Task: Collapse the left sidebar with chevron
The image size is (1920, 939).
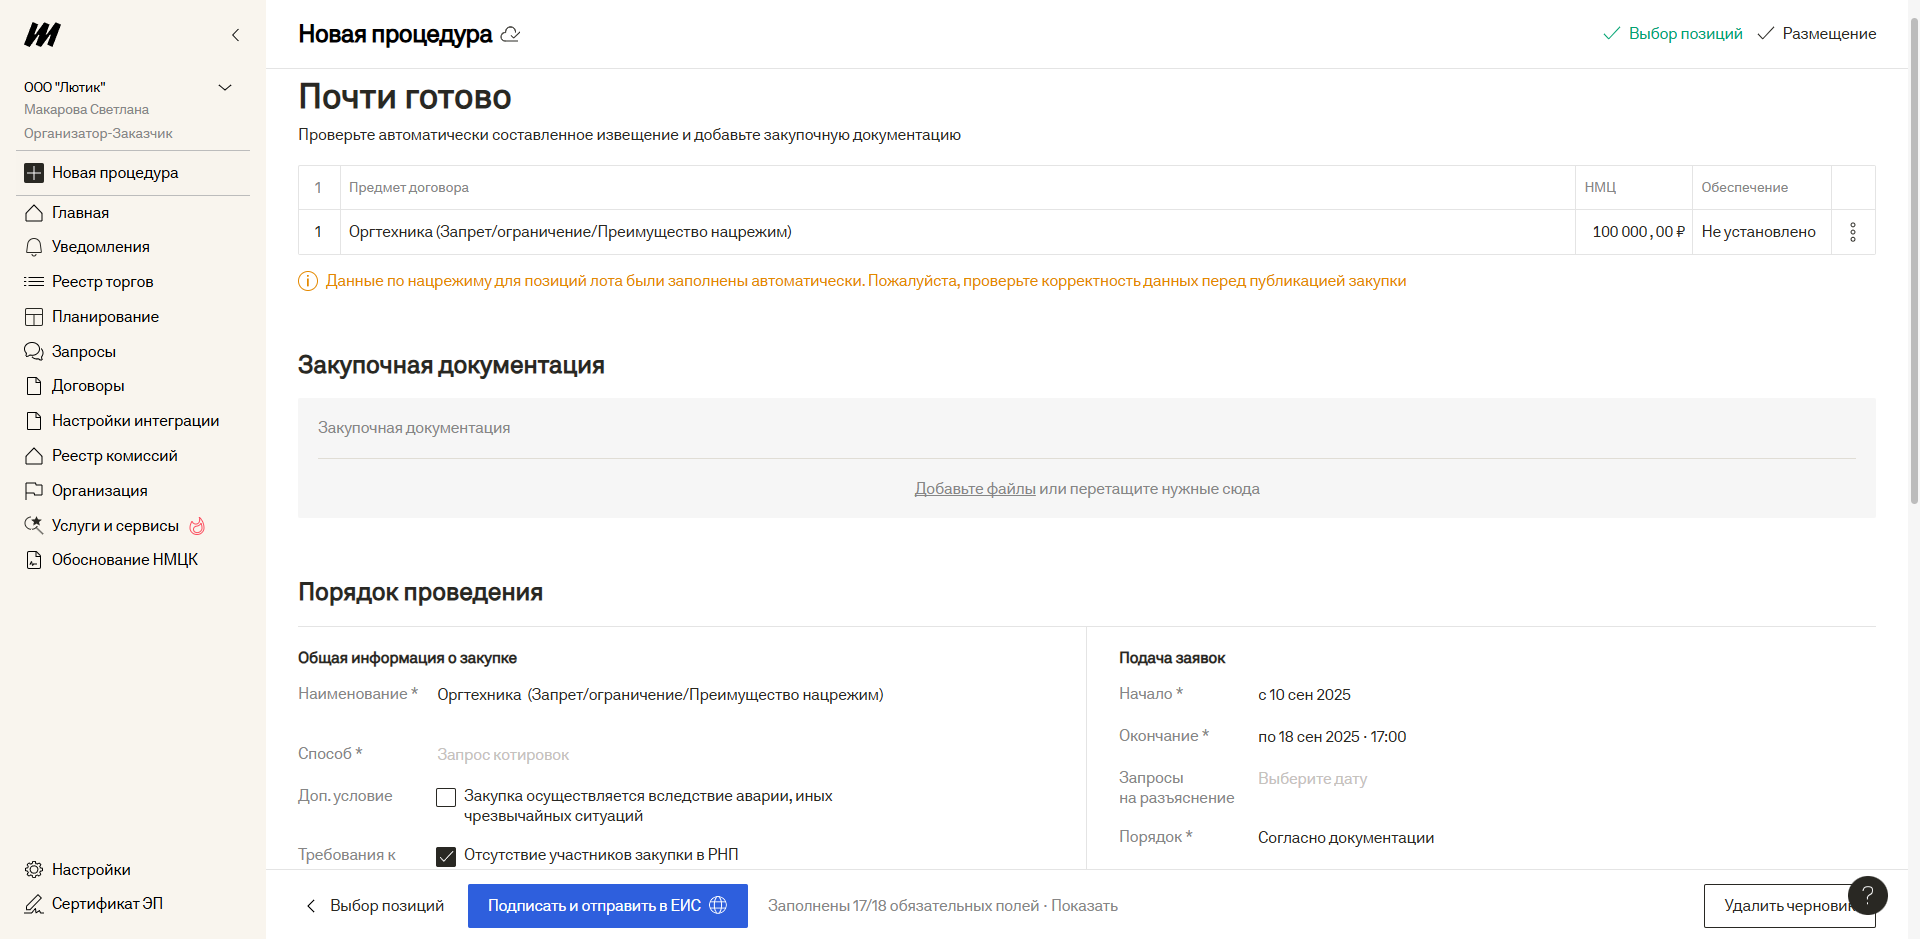Action: [x=236, y=35]
